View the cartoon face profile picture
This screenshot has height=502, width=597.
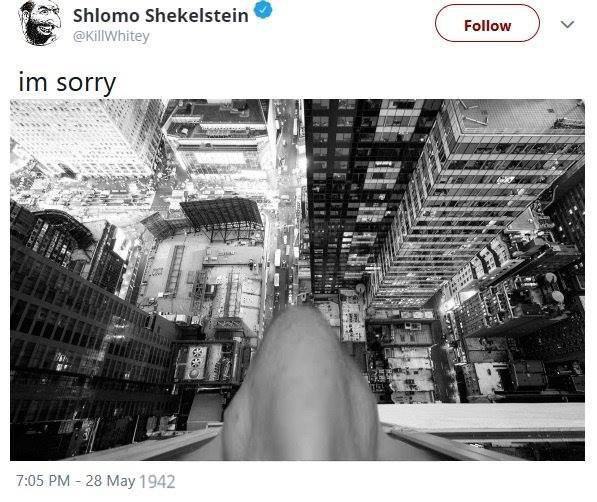point(40,23)
